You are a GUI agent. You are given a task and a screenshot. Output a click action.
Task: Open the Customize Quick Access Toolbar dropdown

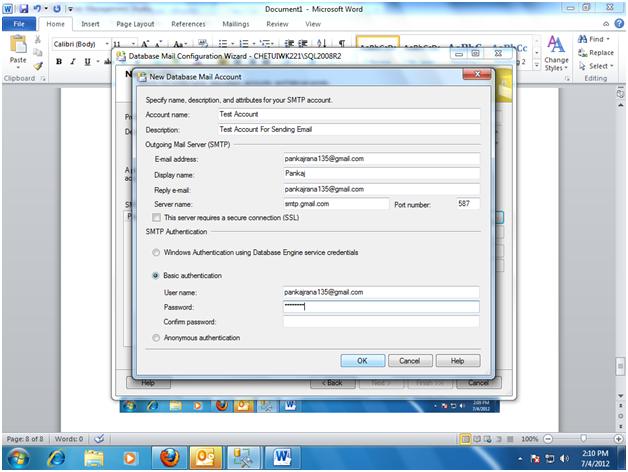coord(70,9)
